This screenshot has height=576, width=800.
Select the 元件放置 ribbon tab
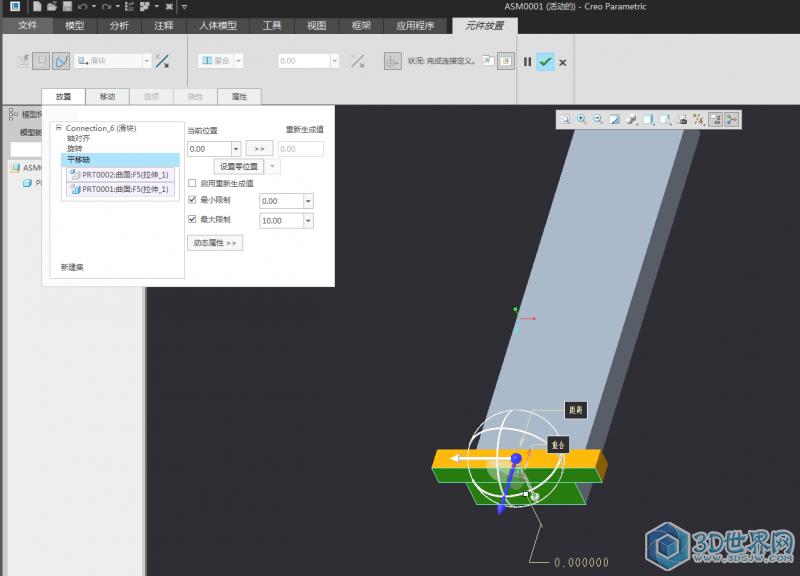485,26
